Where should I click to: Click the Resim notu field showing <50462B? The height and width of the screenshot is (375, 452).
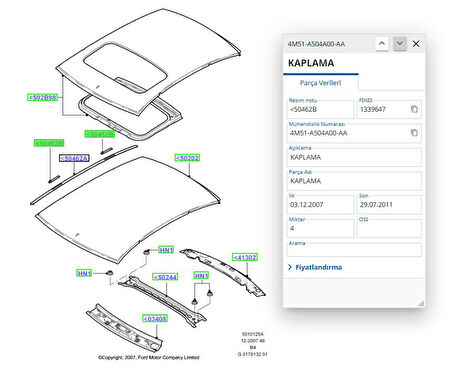pos(320,109)
